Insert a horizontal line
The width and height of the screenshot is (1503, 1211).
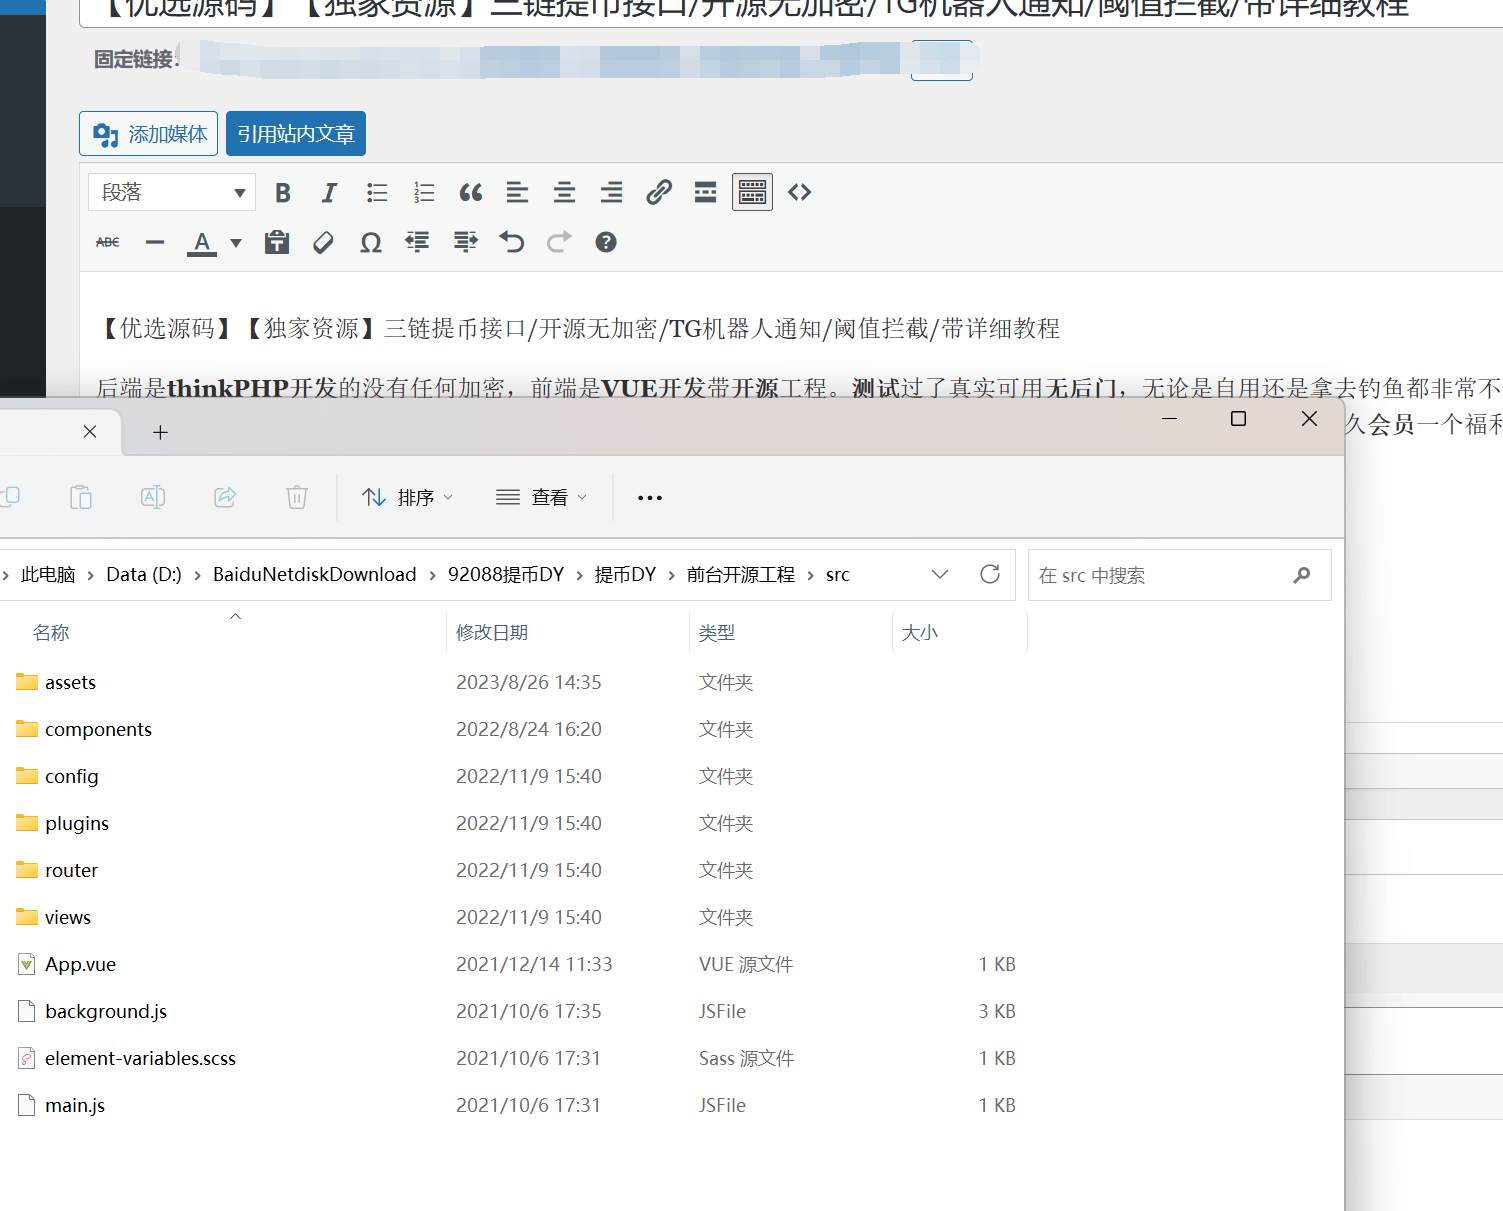click(x=155, y=242)
